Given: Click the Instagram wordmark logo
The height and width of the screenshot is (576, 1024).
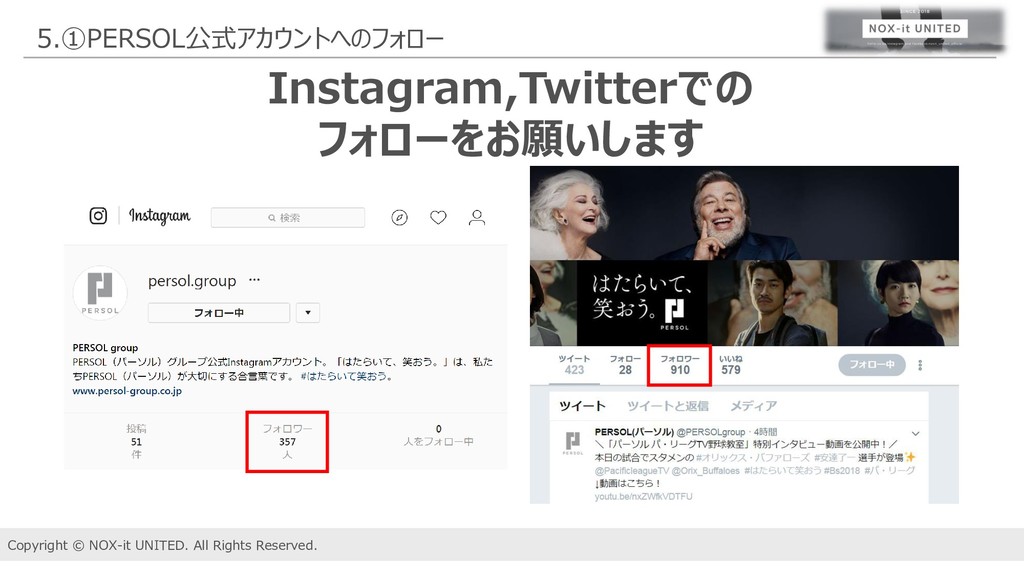Looking at the screenshot, I should [x=159, y=216].
